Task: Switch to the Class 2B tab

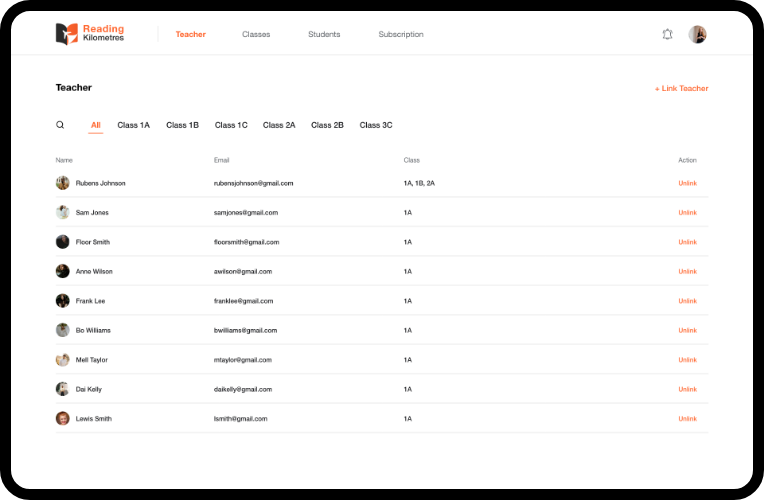Action: pos(327,125)
